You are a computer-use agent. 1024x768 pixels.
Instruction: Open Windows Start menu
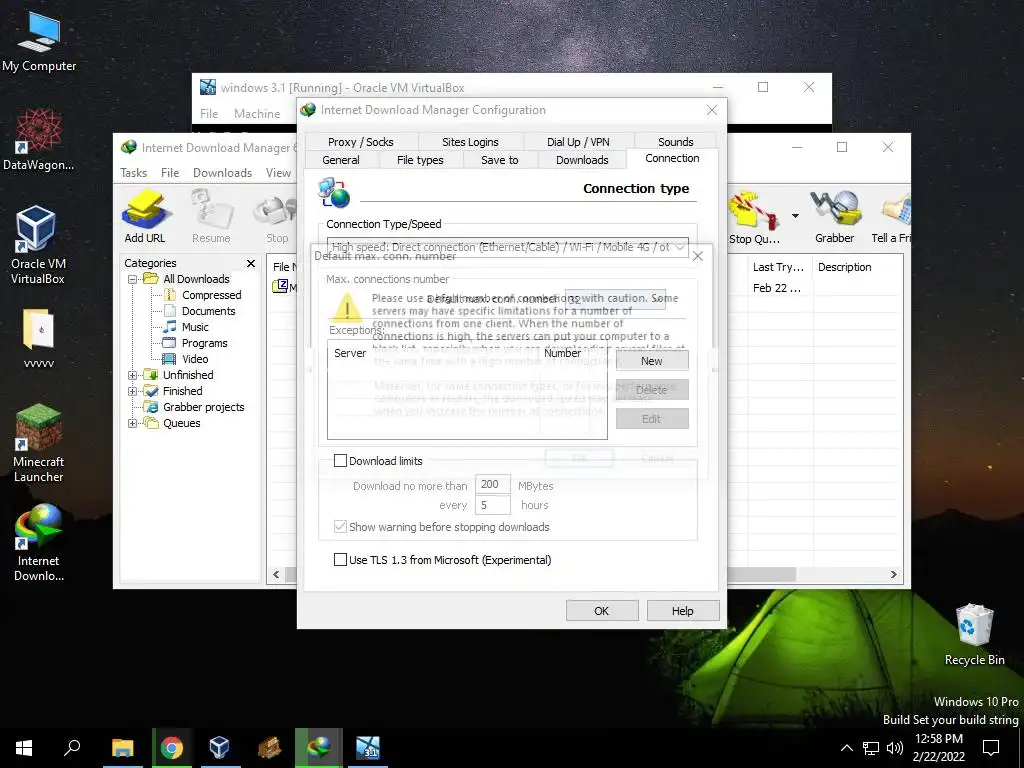[24, 748]
